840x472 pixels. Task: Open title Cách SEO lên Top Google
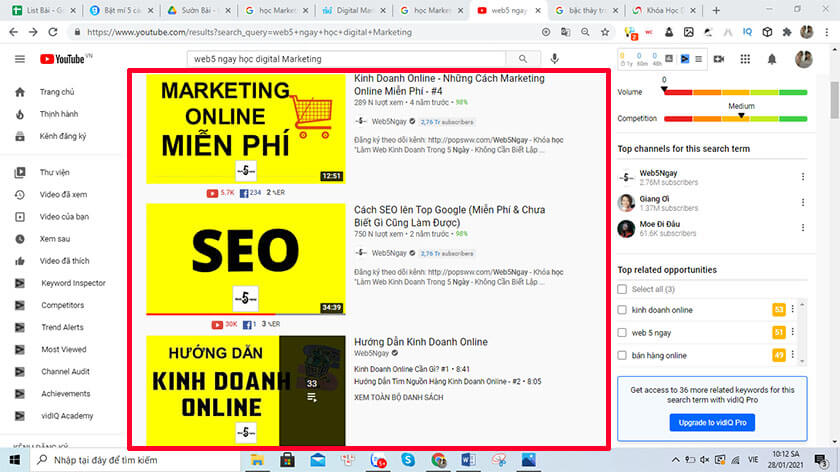coord(449,216)
